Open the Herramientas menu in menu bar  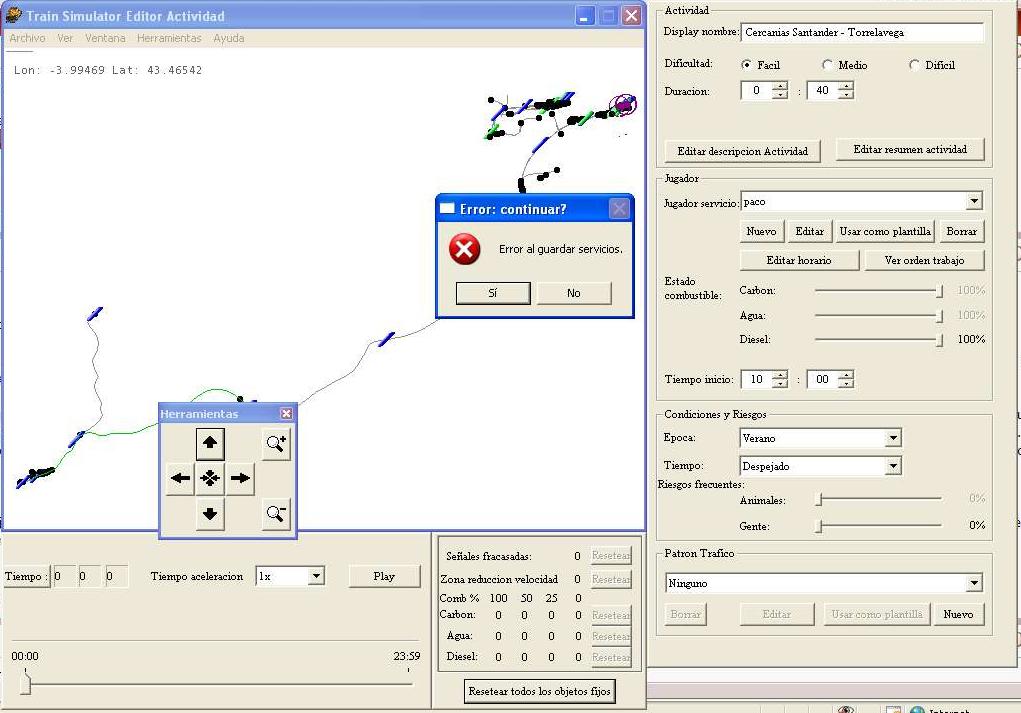(x=169, y=38)
